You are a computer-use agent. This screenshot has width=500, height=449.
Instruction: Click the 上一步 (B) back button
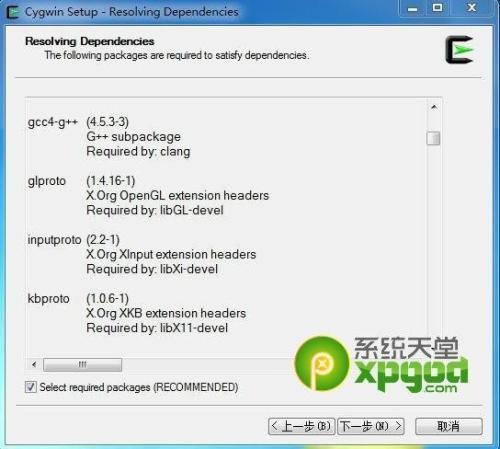tap(301, 426)
